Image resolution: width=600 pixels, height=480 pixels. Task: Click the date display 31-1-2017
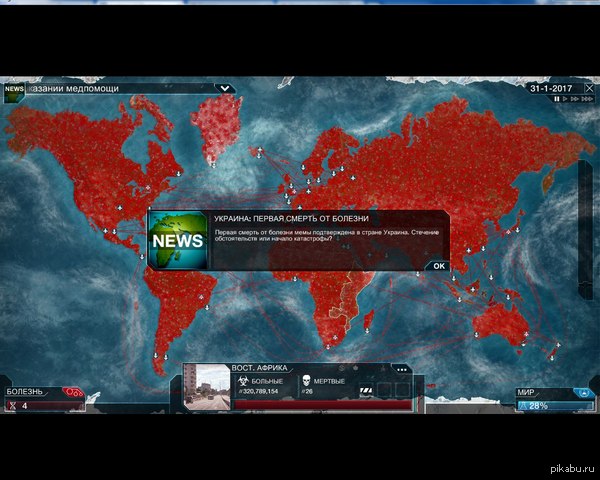(x=553, y=88)
